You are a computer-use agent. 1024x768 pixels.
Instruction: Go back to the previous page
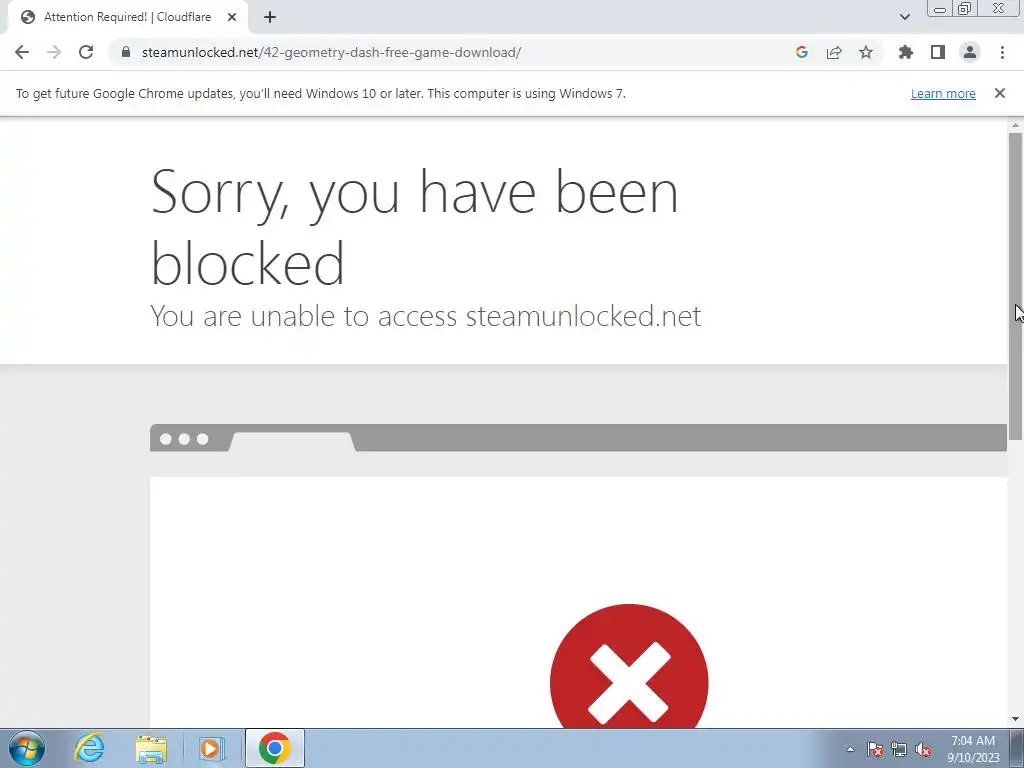[22, 52]
